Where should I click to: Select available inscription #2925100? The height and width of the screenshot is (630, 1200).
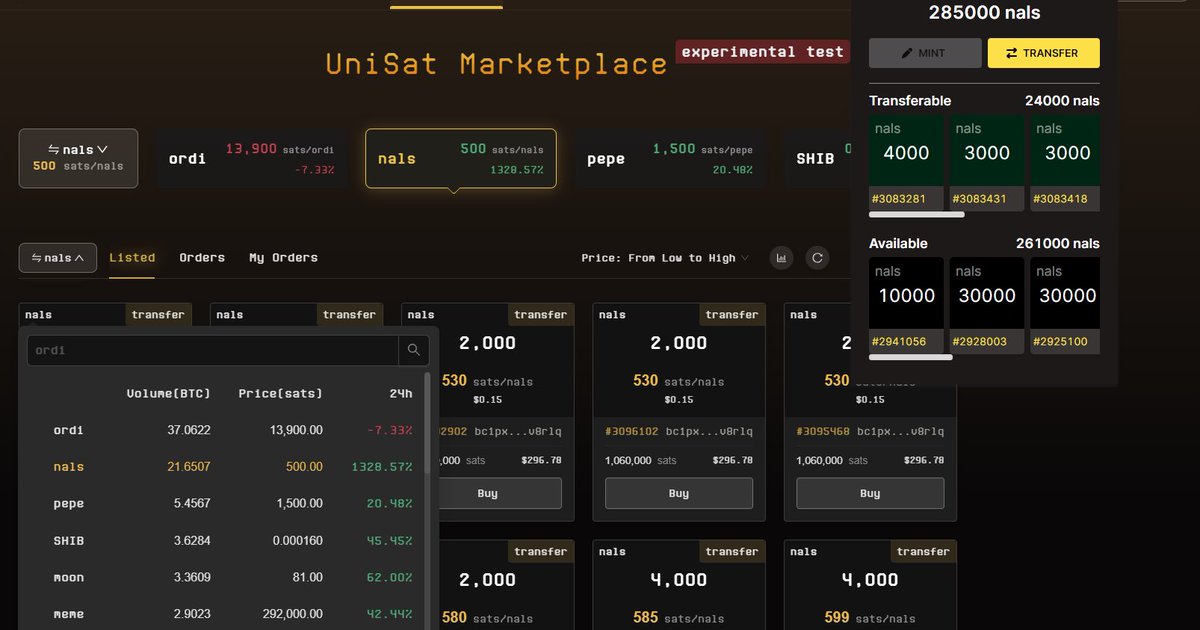[1066, 306]
